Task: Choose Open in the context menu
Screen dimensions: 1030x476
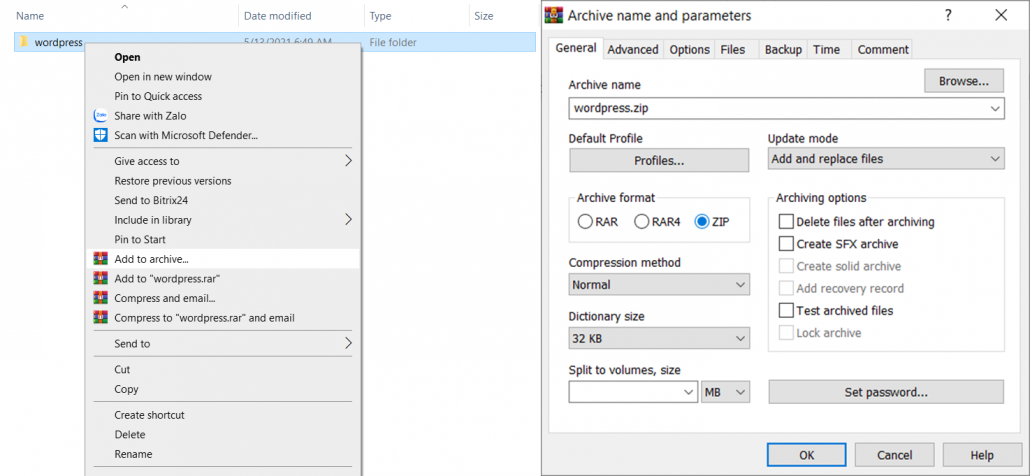Action: coord(223,57)
